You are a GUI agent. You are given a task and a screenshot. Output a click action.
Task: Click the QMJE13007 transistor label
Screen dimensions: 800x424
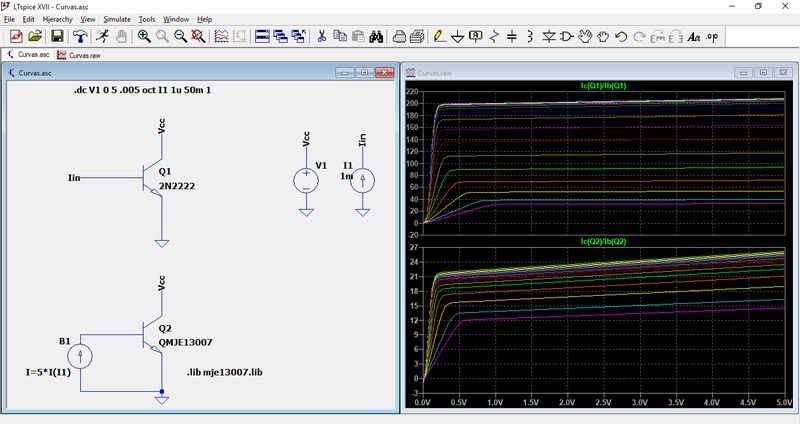coord(185,342)
